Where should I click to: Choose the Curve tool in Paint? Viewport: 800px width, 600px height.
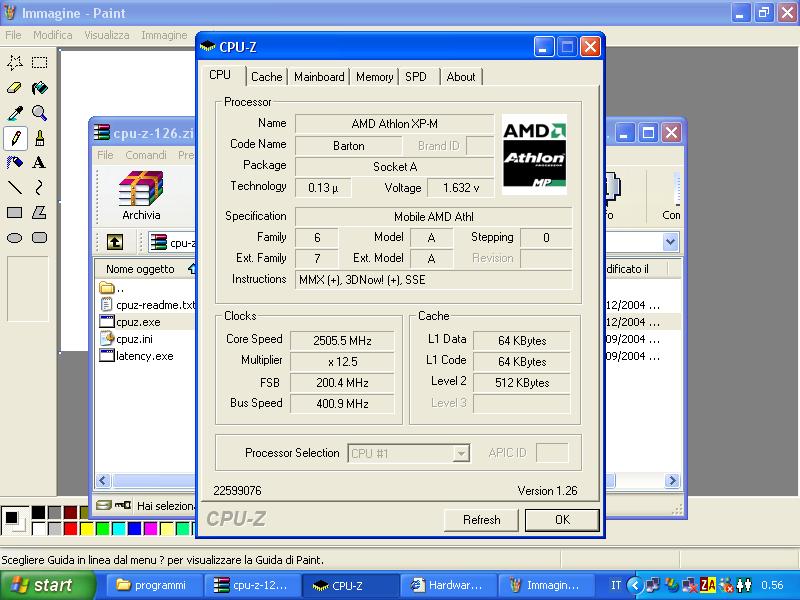click(x=39, y=188)
